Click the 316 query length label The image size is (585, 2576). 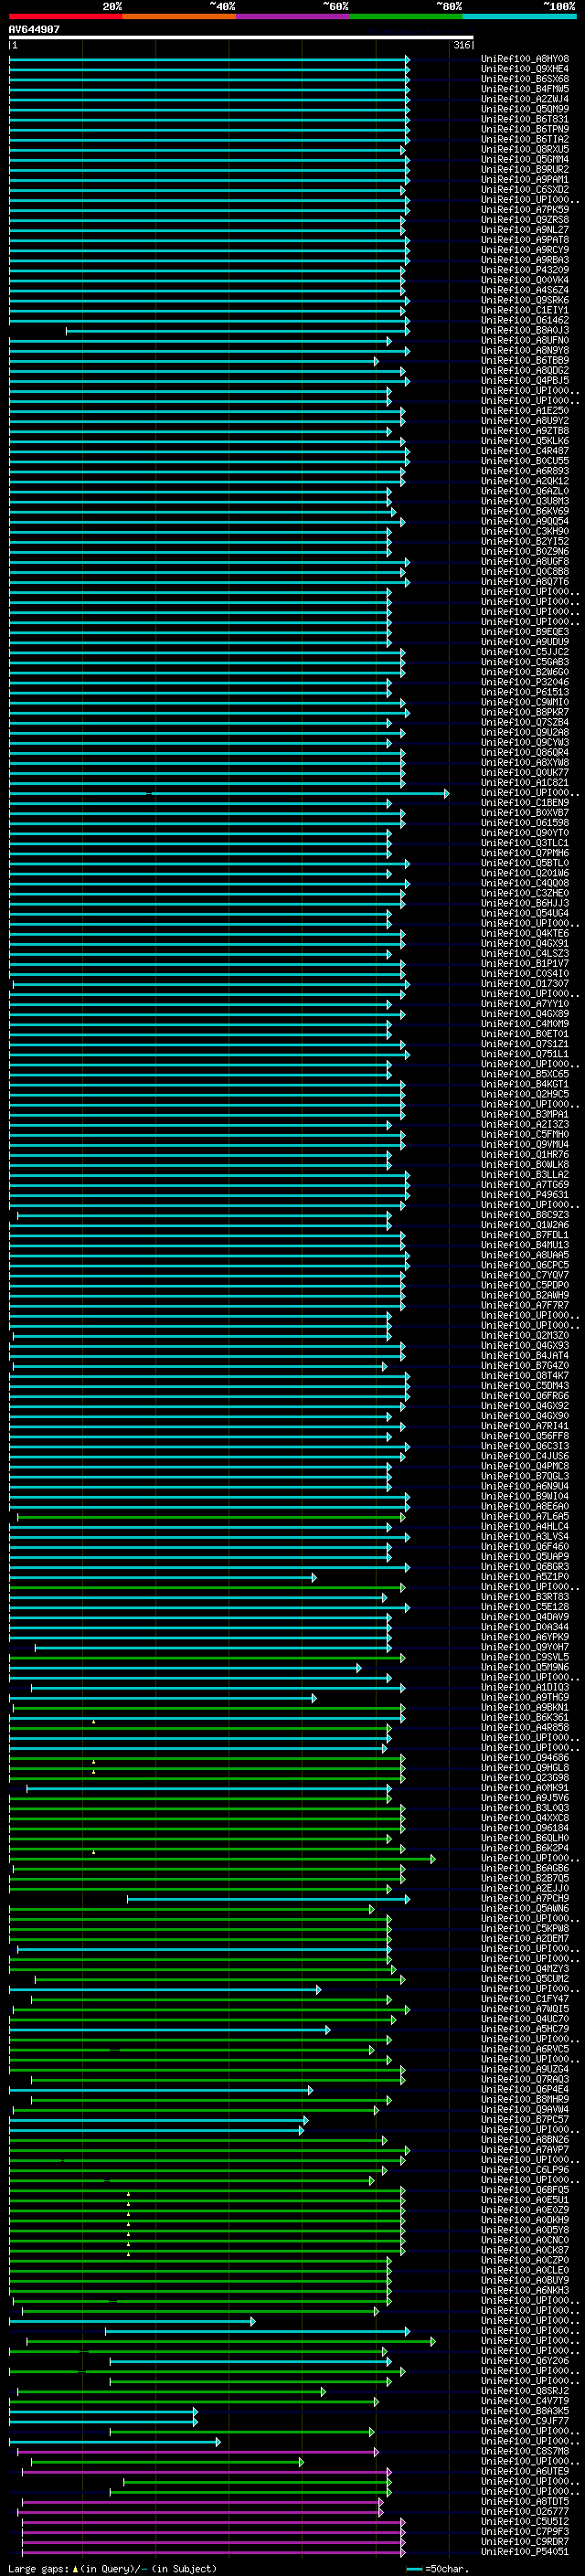461,45
